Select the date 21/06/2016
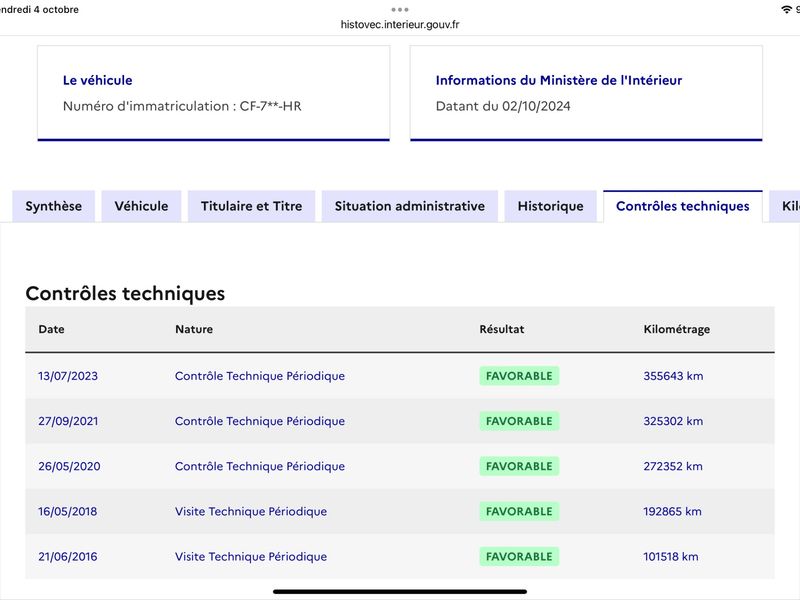The image size is (800, 600). point(67,557)
